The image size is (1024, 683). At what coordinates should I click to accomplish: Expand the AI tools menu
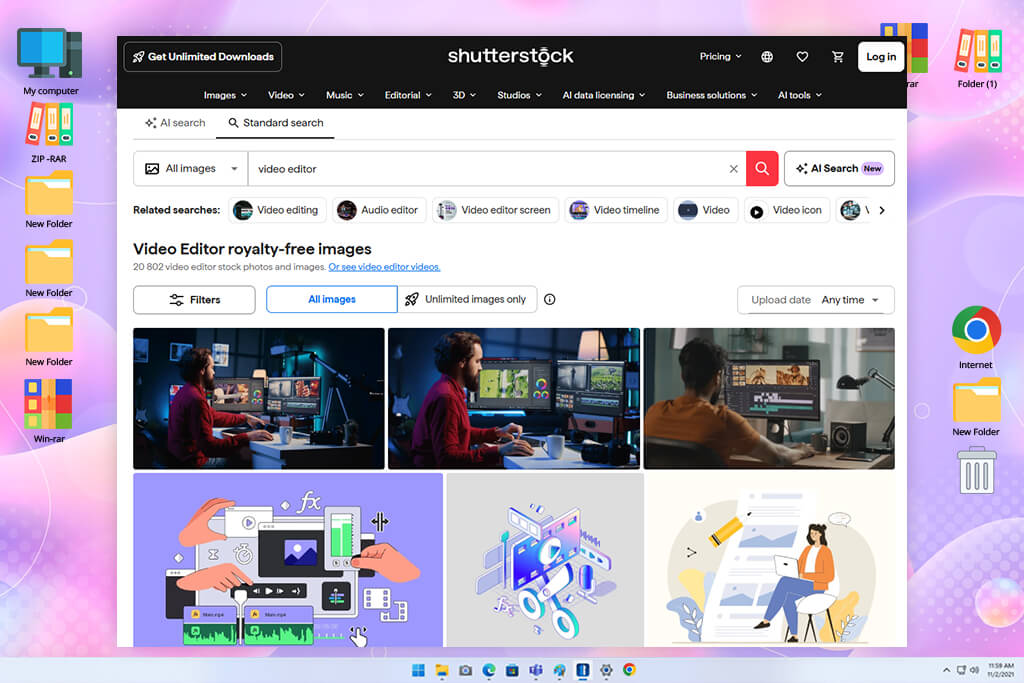point(800,95)
